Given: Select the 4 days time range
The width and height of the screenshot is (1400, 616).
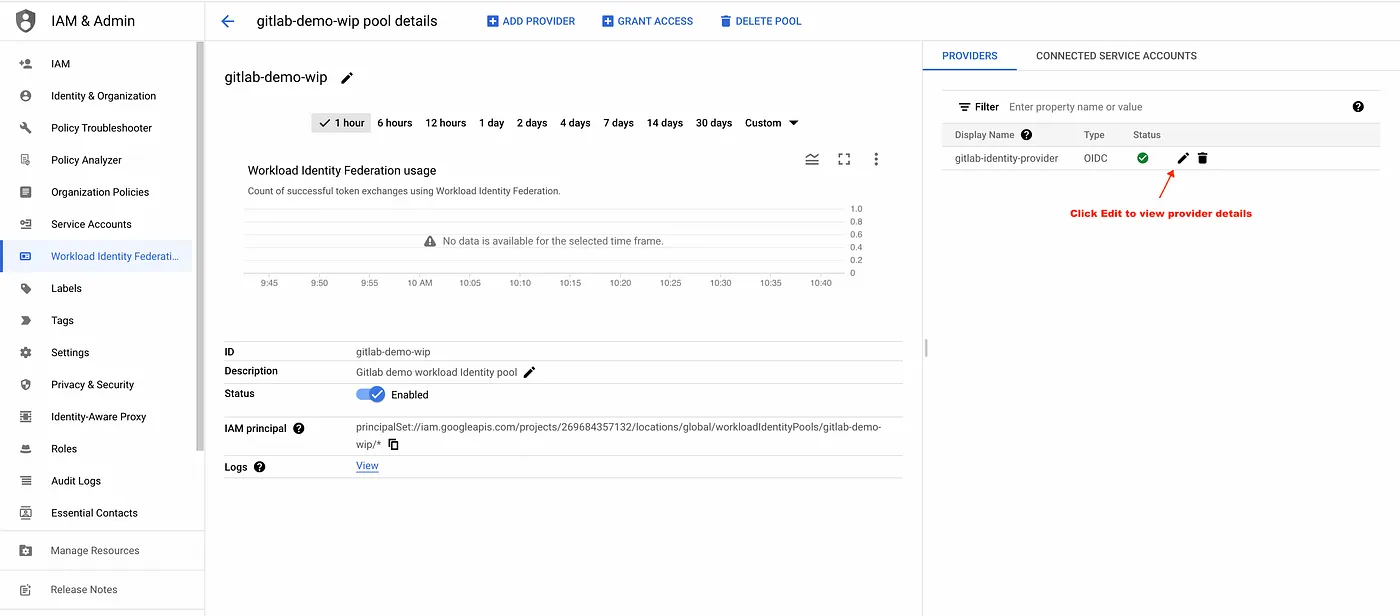Looking at the screenshot, I should pyautogui.click(x=575, y=123).
